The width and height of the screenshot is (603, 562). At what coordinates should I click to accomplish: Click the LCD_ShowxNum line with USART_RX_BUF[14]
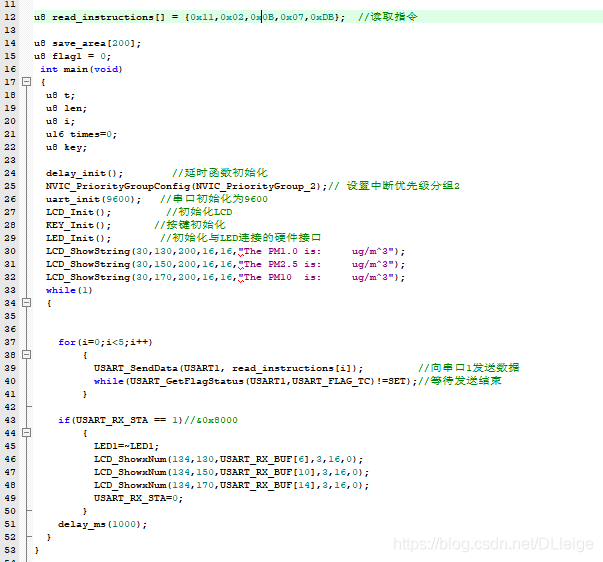point(232,485)
